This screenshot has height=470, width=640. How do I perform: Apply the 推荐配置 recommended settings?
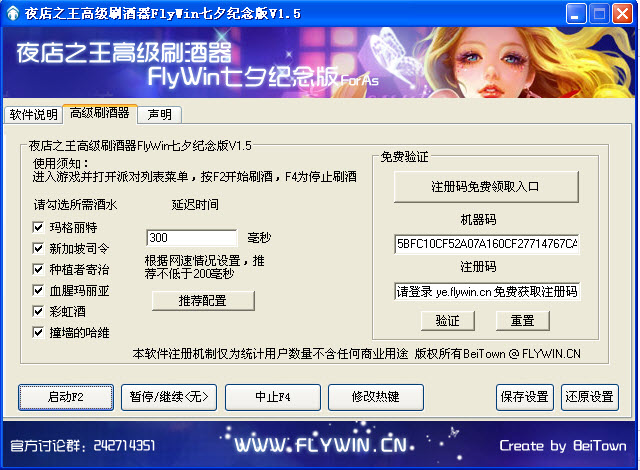(203, 301)
